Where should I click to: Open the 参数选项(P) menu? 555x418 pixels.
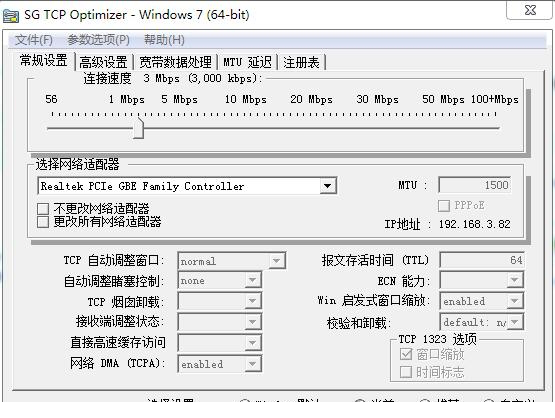pyautogui.click(x=98, y=40)
